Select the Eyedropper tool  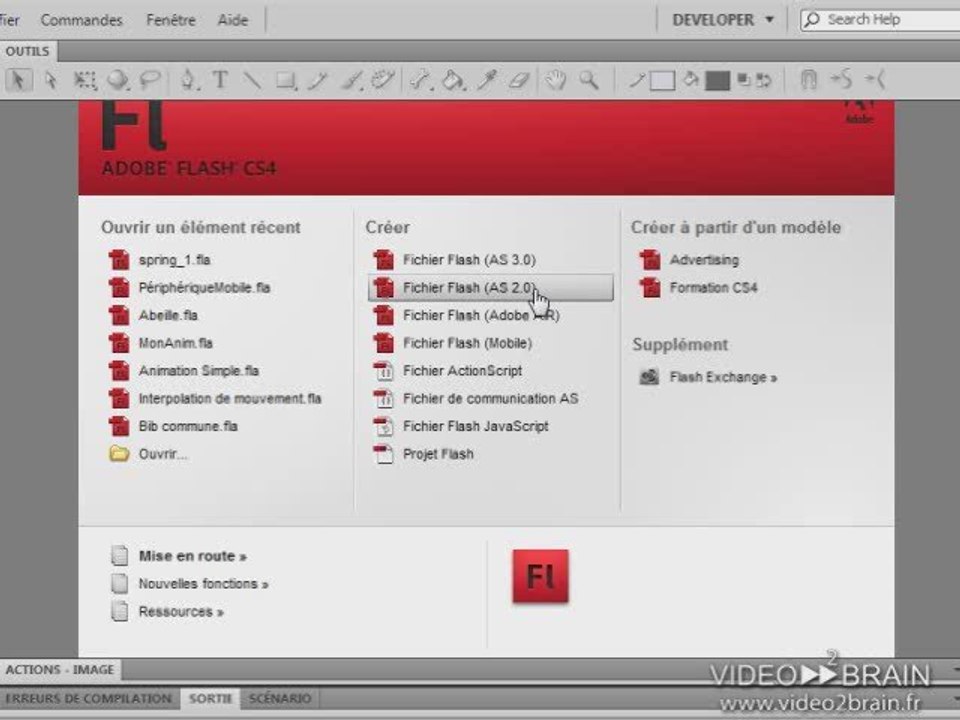pos(487,80)
